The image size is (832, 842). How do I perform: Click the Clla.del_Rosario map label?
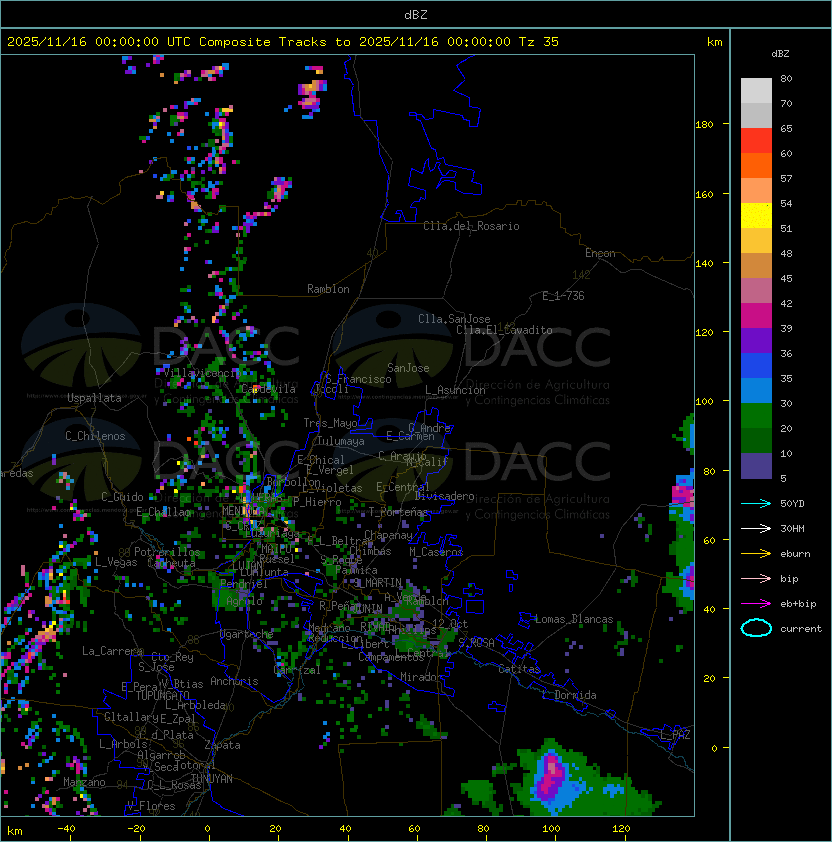pos(471,226)
